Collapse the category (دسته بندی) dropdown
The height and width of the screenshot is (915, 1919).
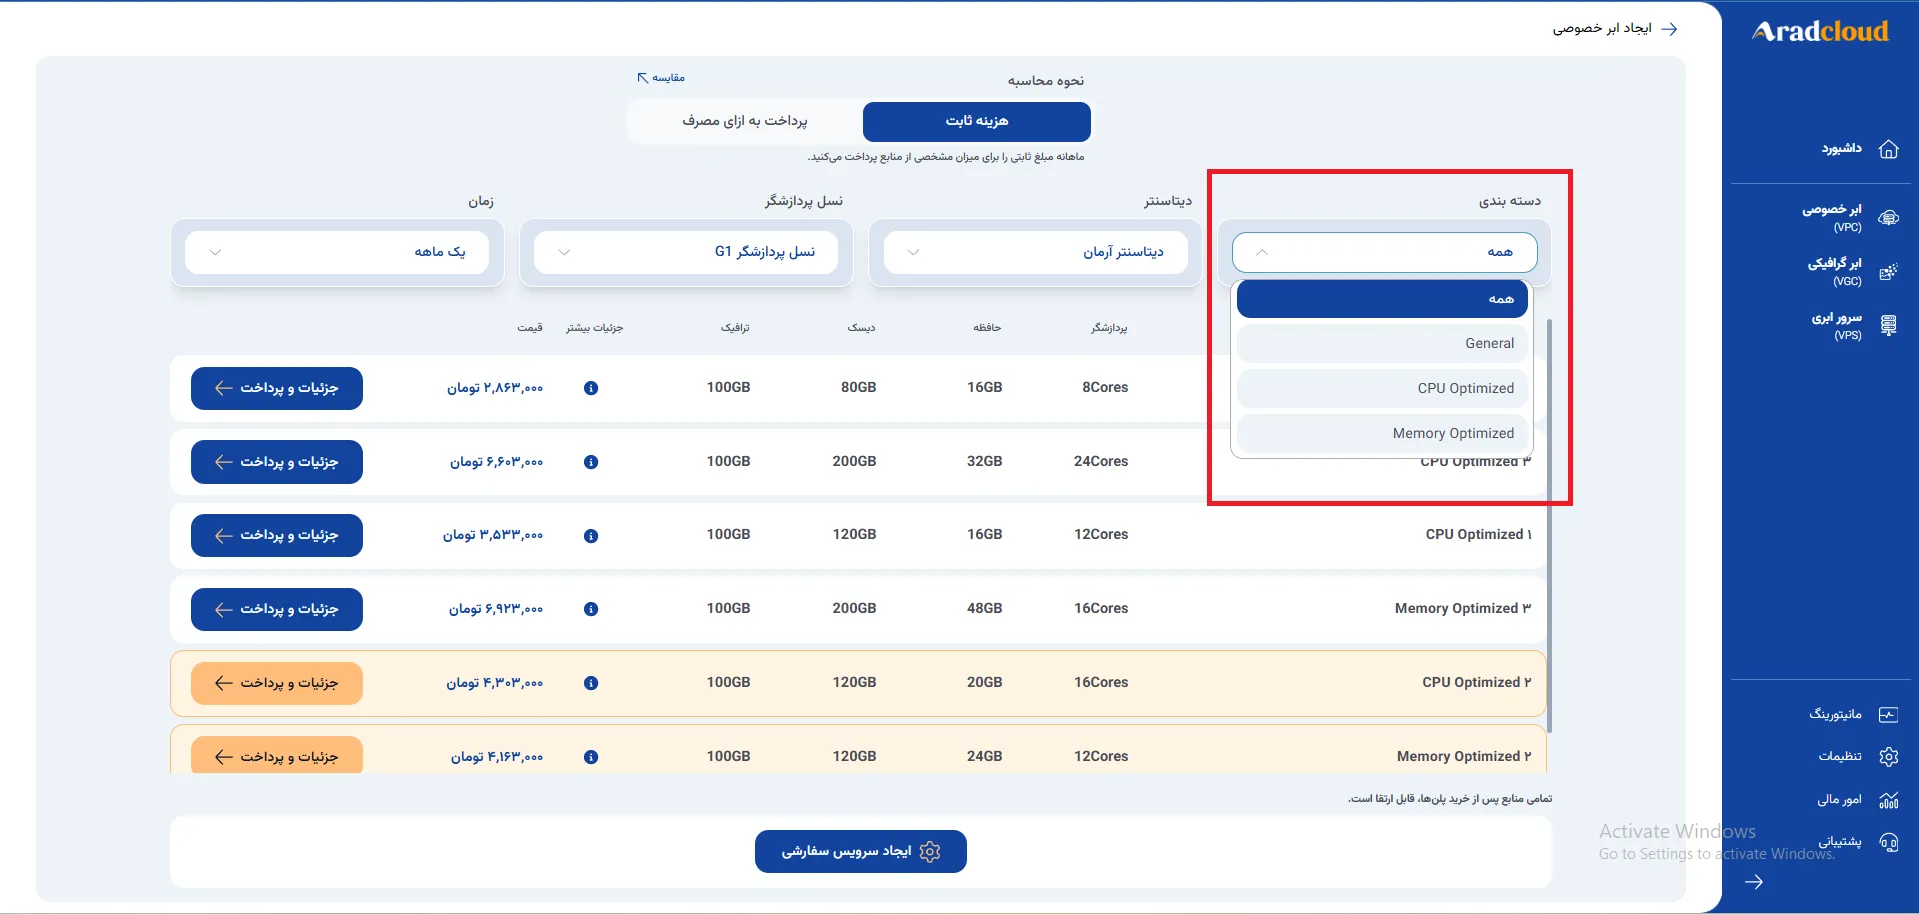[1385, 252]
